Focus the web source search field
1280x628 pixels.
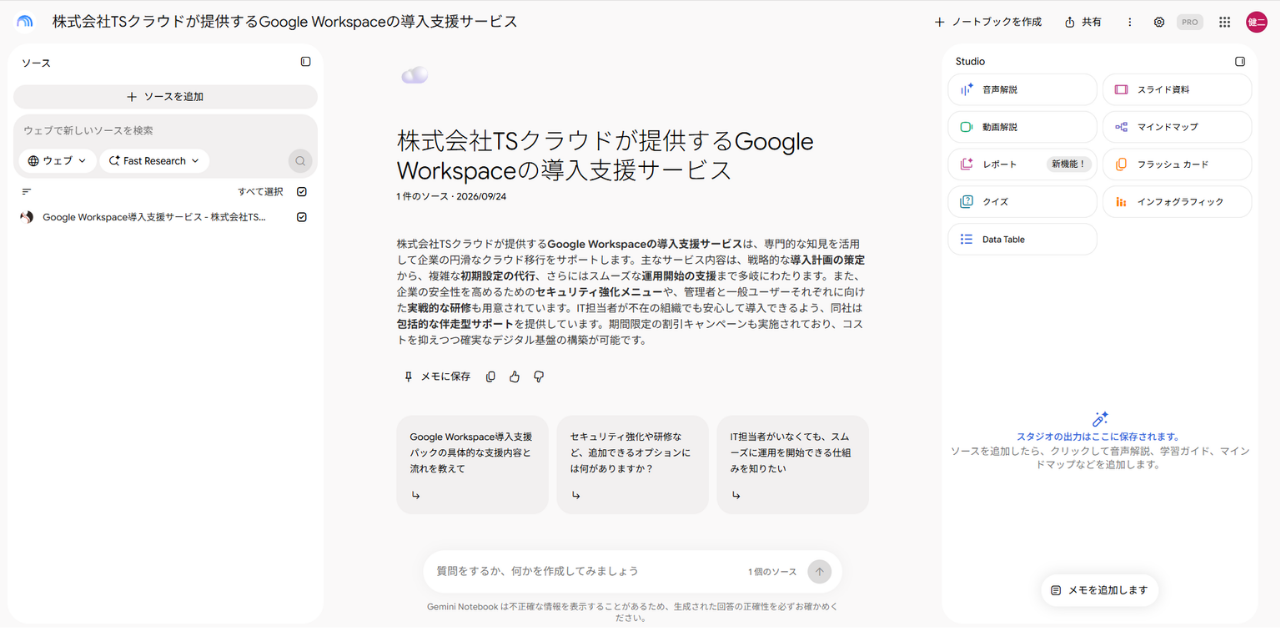[x=165, y=131]
